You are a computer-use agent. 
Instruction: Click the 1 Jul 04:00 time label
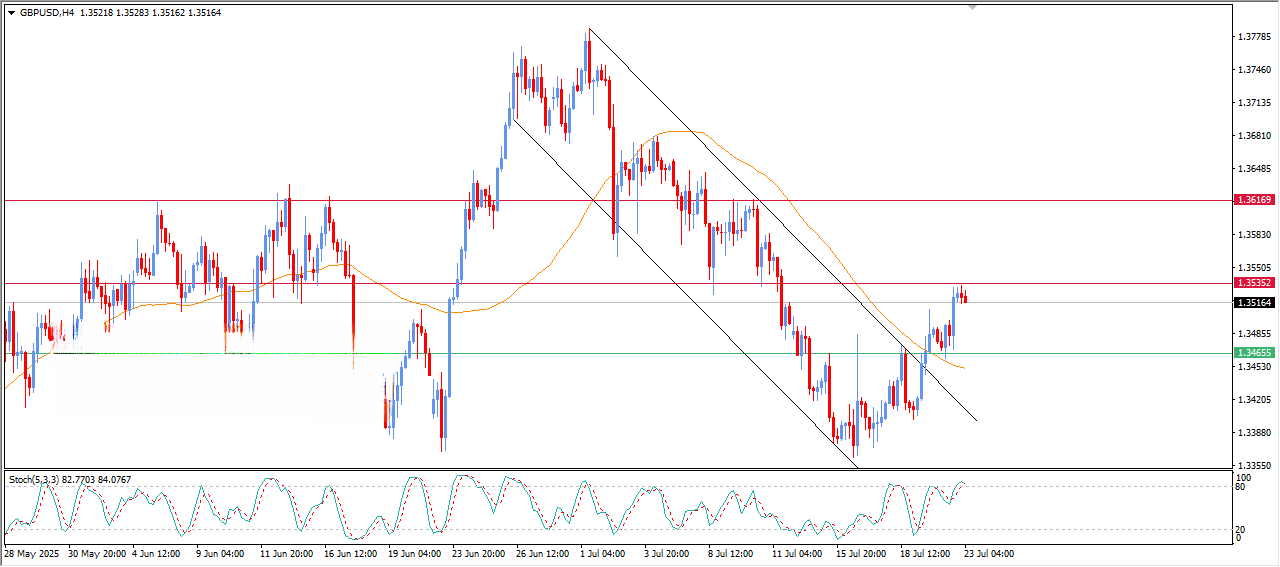601,553
